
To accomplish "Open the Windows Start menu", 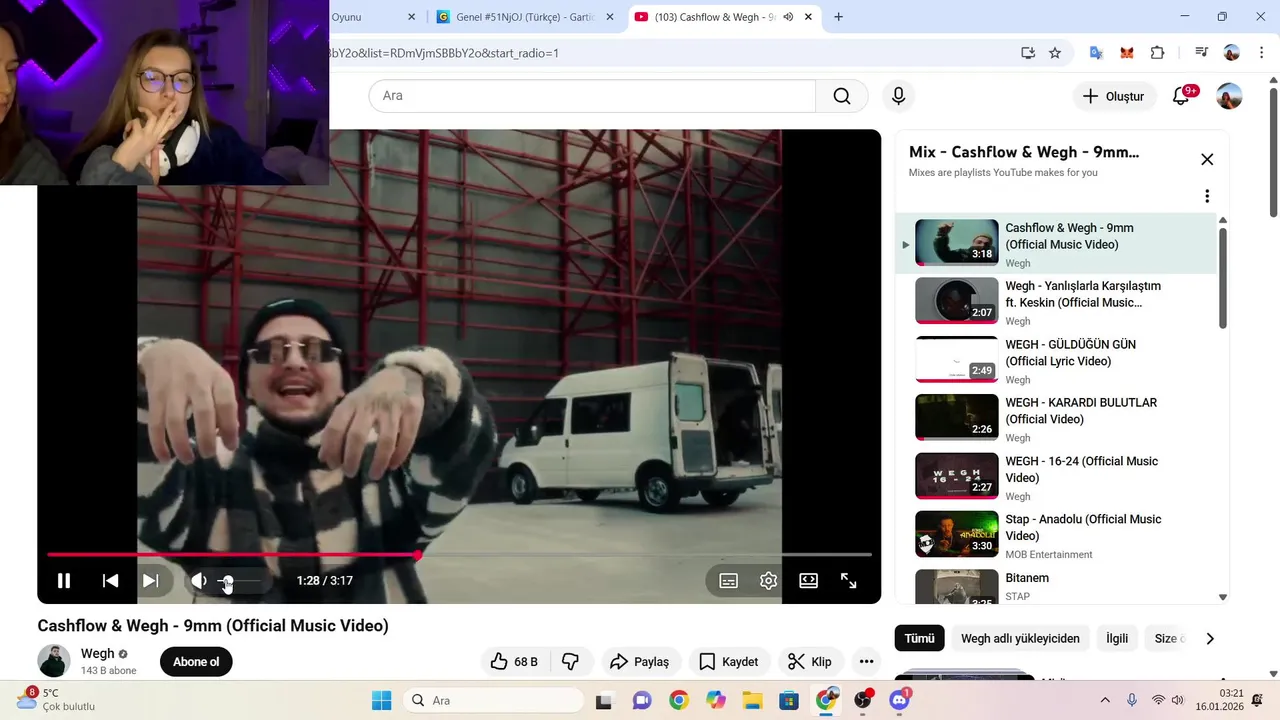I will pos(382,700).
